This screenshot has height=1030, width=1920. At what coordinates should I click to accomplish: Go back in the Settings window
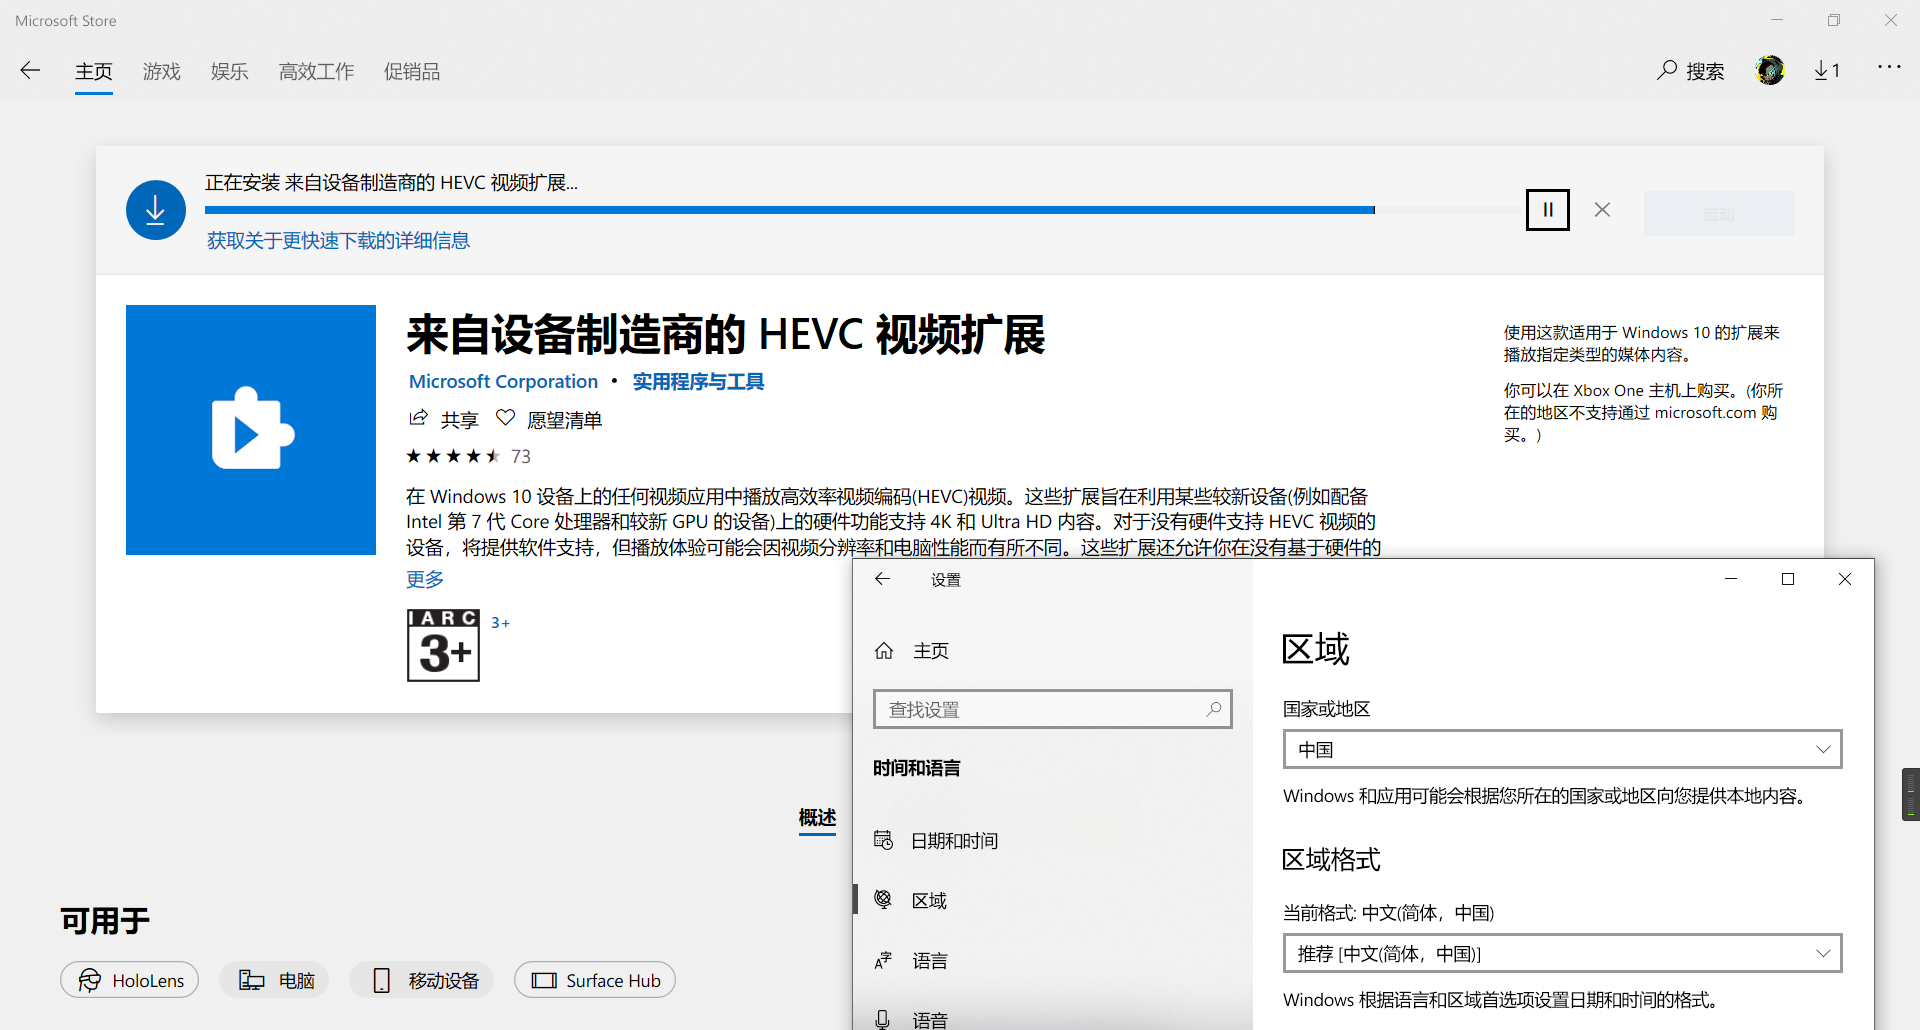[882, 579]
